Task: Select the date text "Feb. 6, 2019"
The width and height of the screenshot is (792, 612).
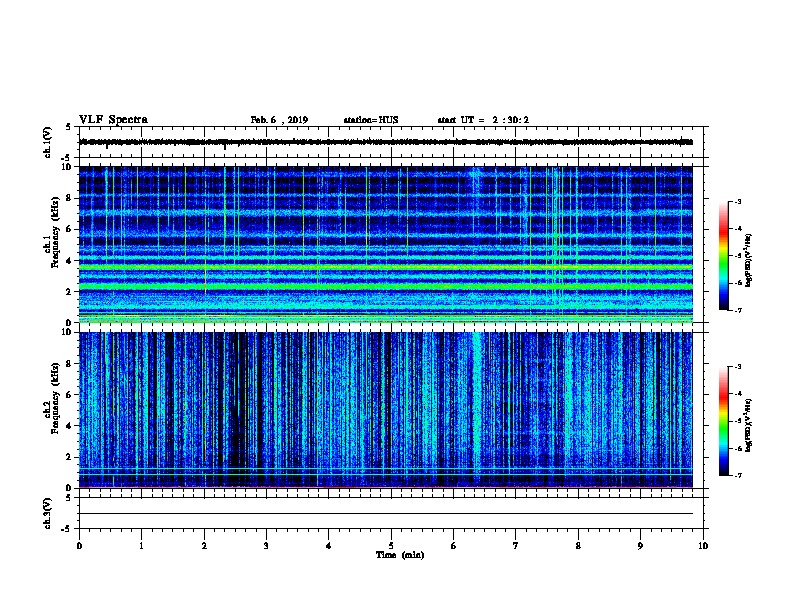Action: pyautogui.click(x=279, y=120)
